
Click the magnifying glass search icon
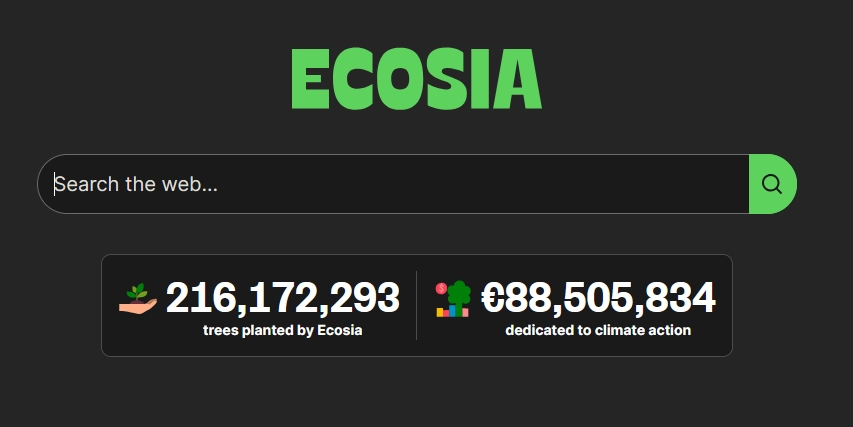point(771,184)
